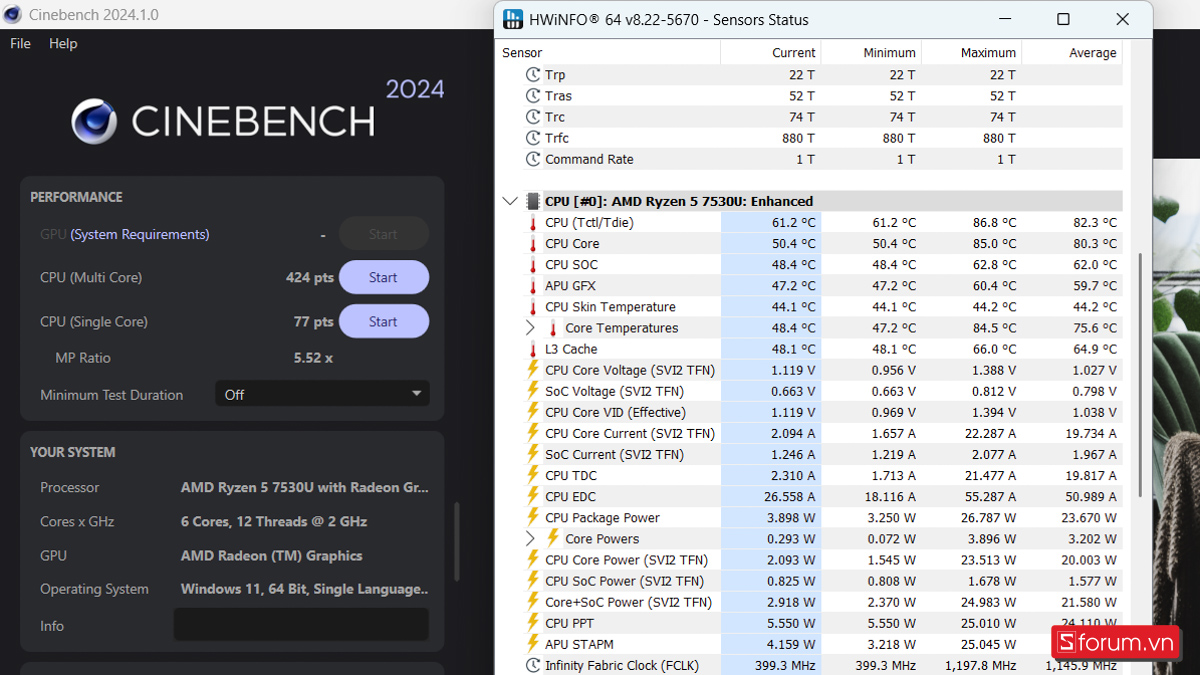Select the CPU (Tctl/Tdie) sensor row label

click(589, 222)
